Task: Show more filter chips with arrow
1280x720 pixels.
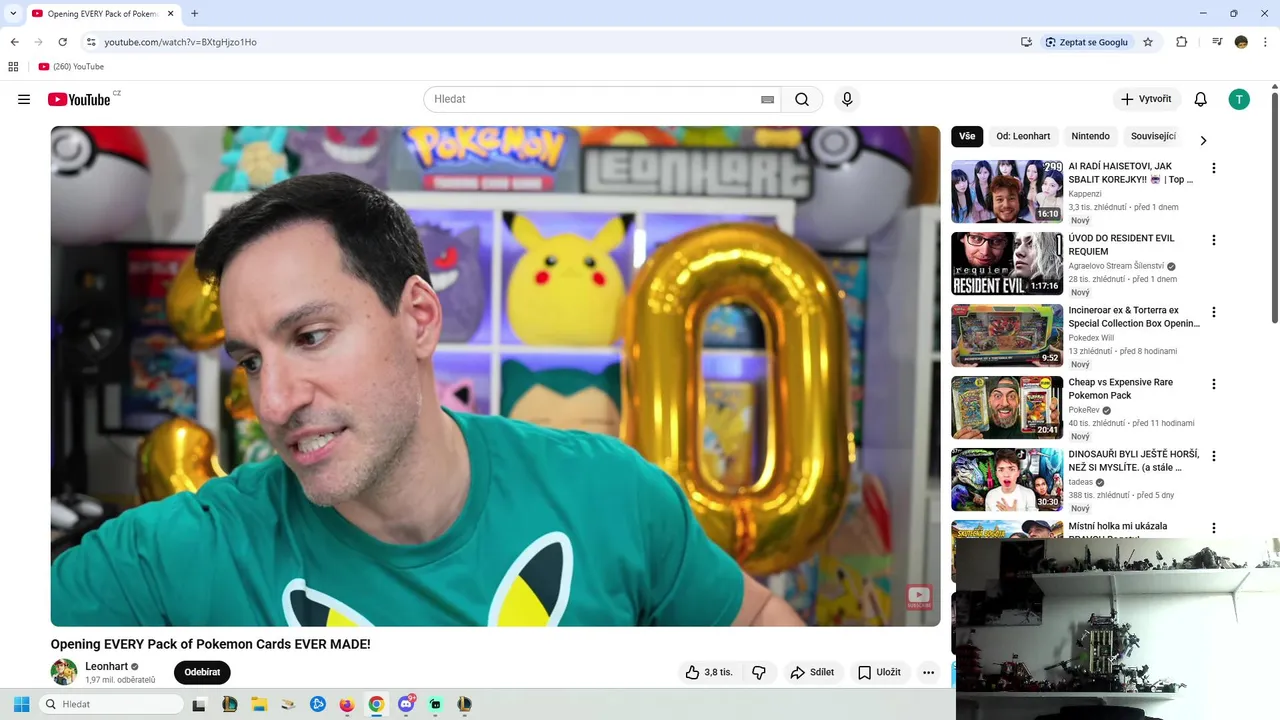Action: pyautogui.click(x=1203, y=141)
